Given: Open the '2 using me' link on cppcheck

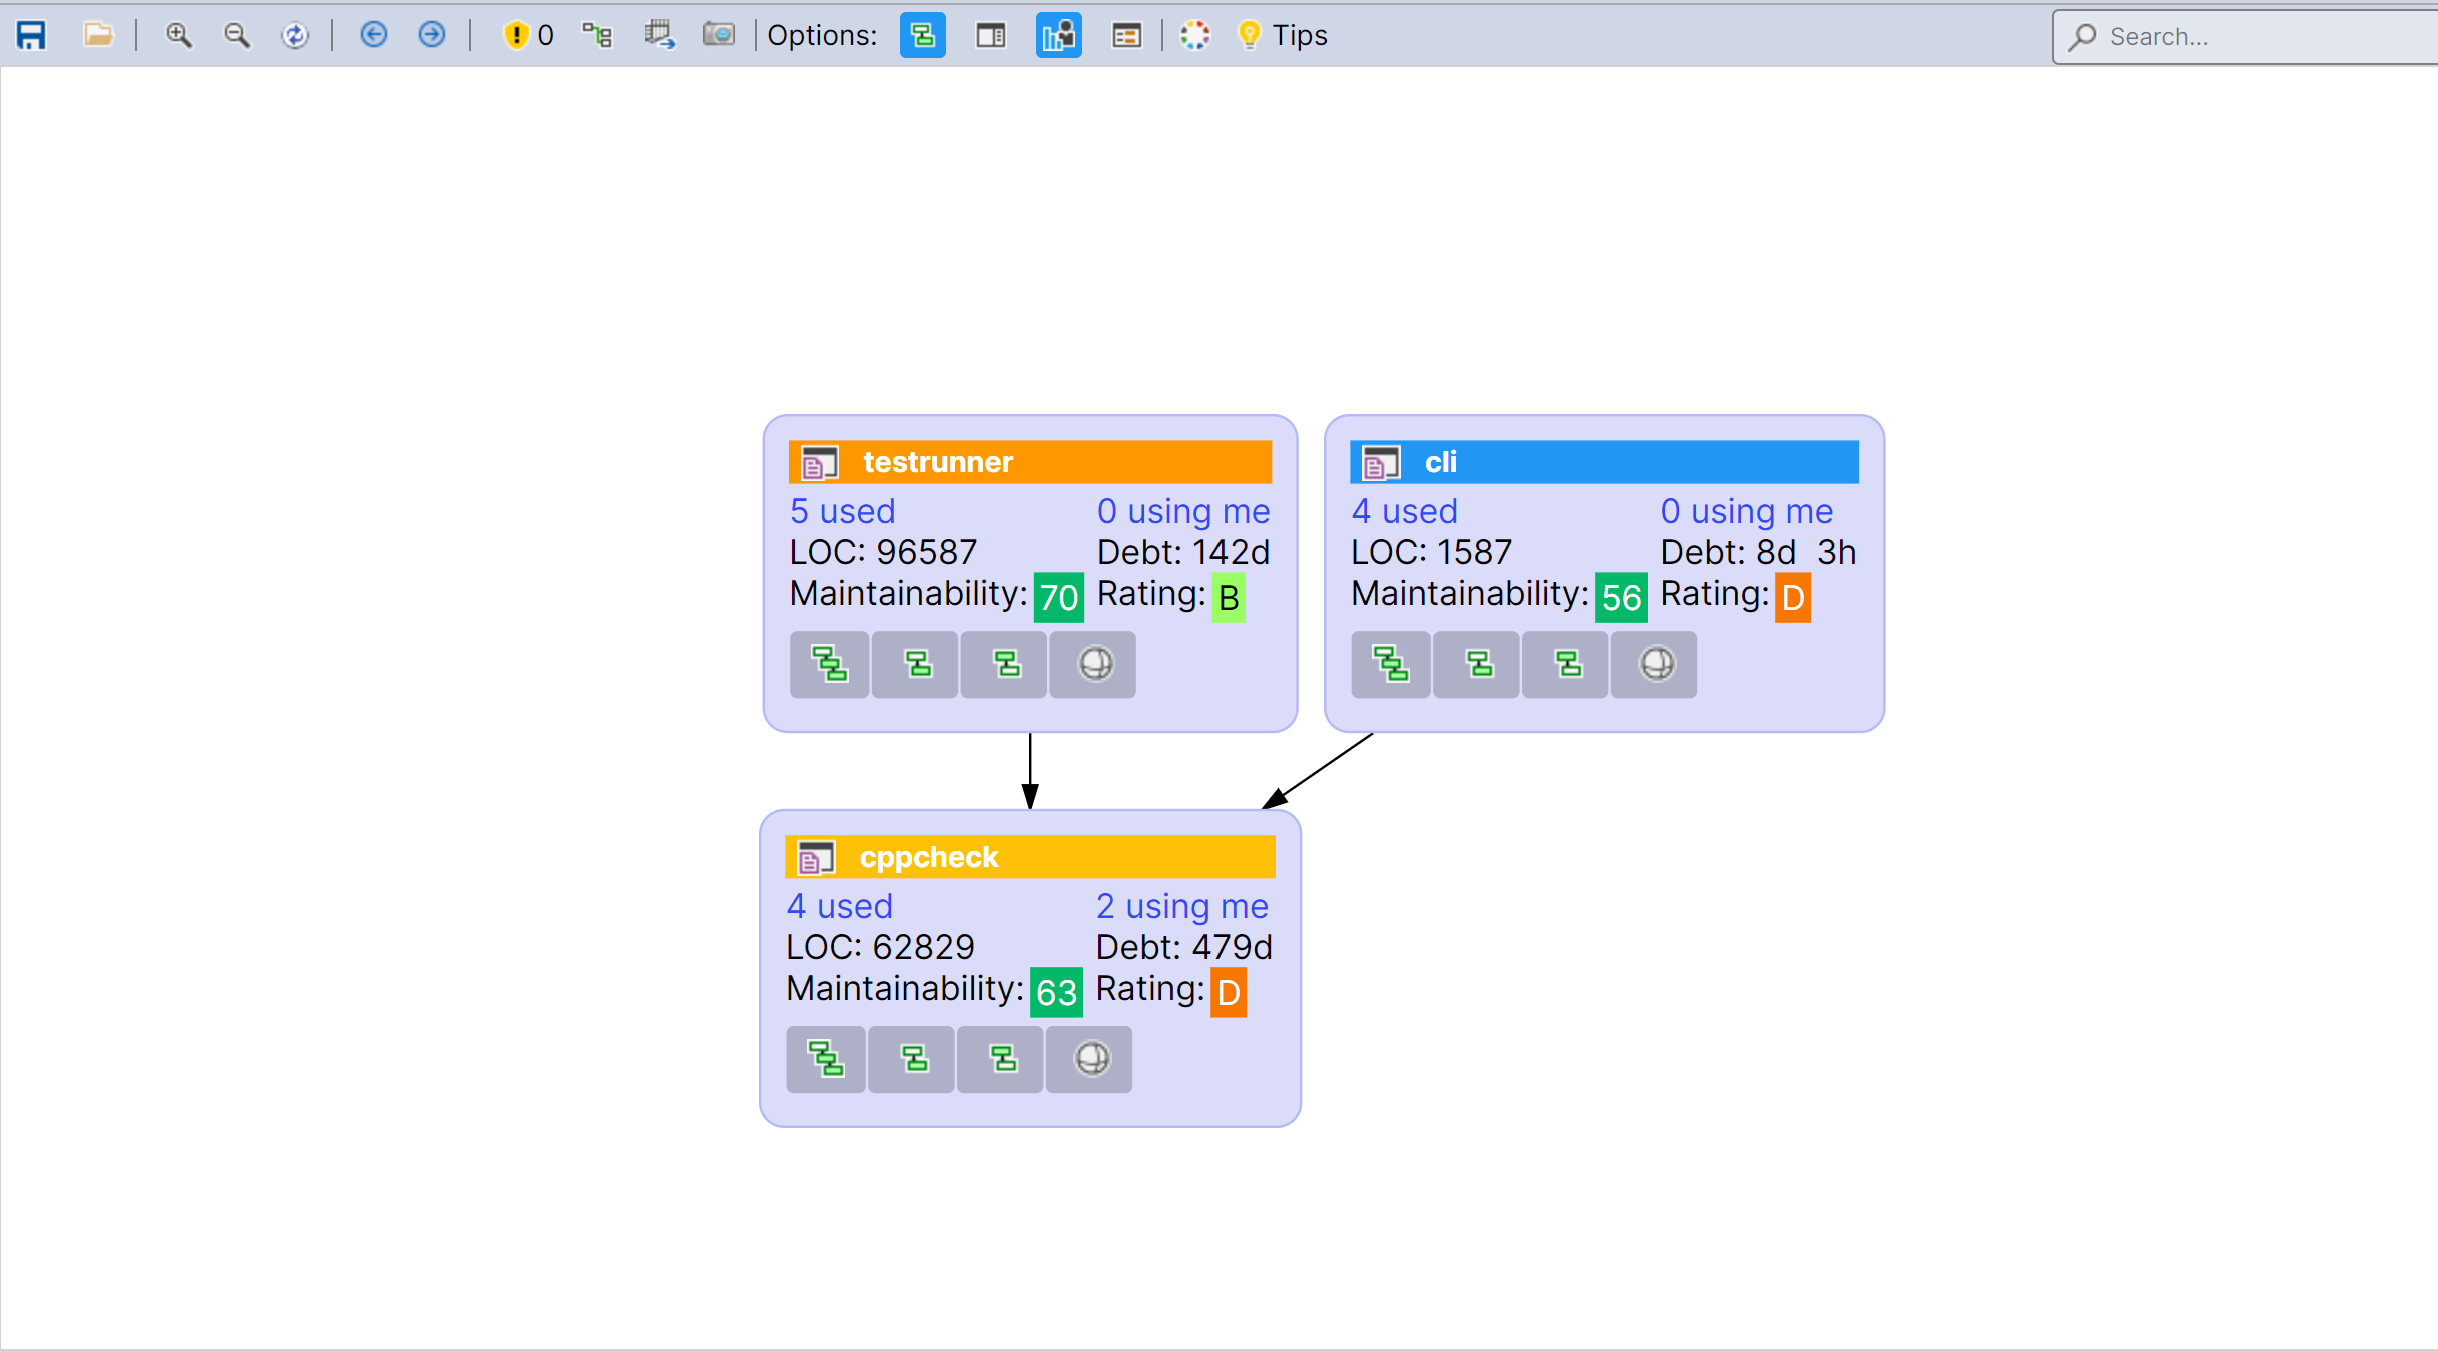Looking at the screenshot, I should point(1181,906).
